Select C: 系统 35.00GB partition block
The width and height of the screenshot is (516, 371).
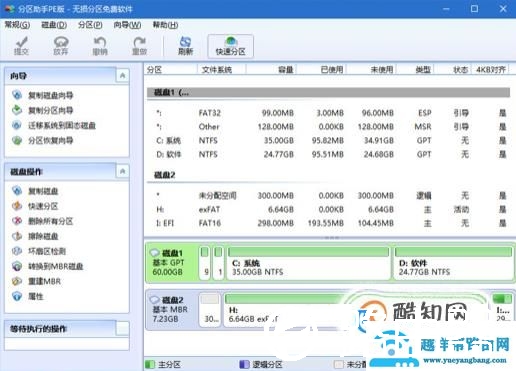(x=308, y=263)
